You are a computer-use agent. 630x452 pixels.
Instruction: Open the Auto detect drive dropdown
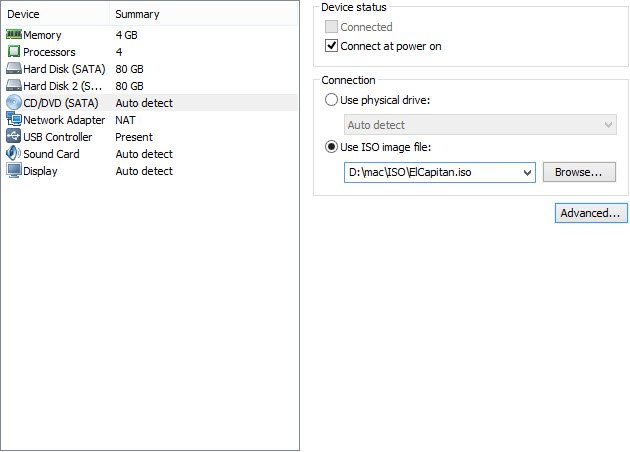click(x=480, y=125)
